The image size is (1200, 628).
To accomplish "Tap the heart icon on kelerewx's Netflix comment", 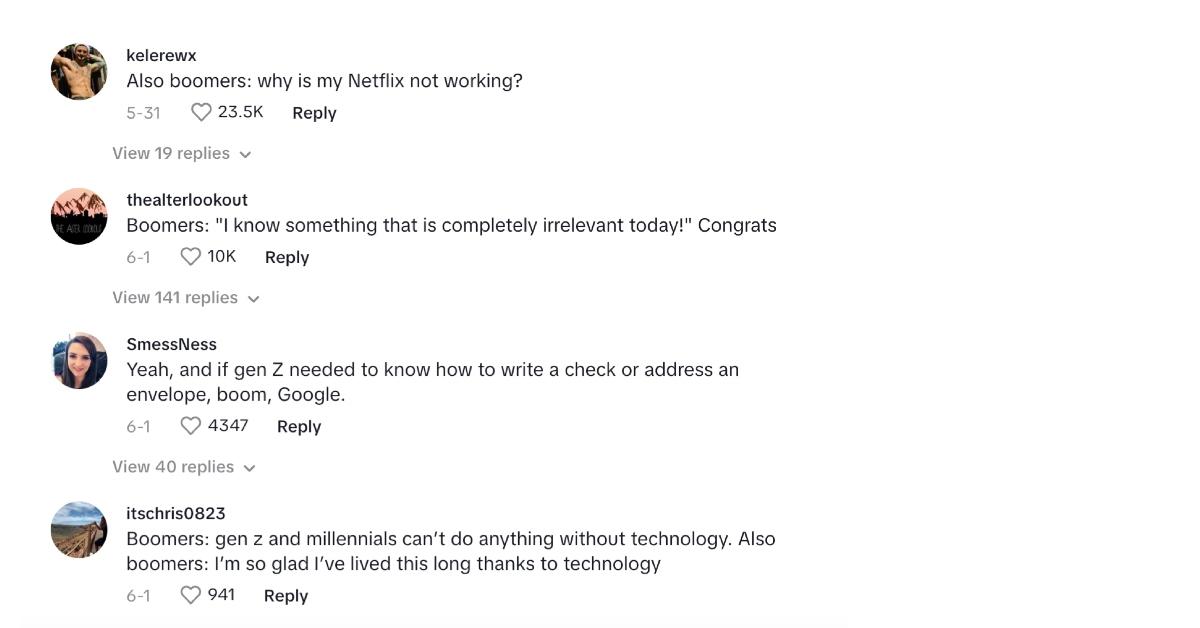I will point(200,112).
